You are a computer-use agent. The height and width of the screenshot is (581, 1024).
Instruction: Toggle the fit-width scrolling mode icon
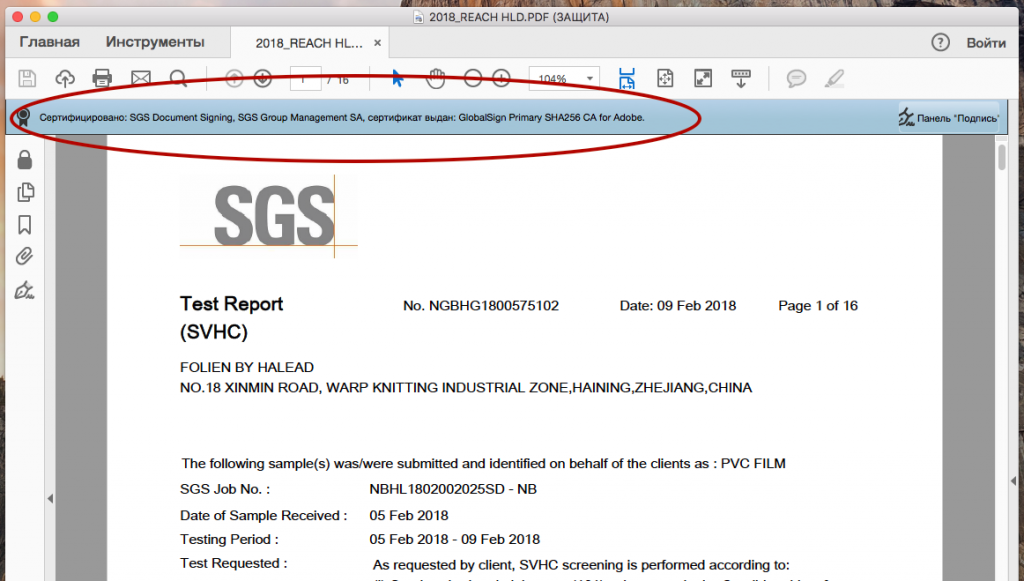tap(627, 78)
